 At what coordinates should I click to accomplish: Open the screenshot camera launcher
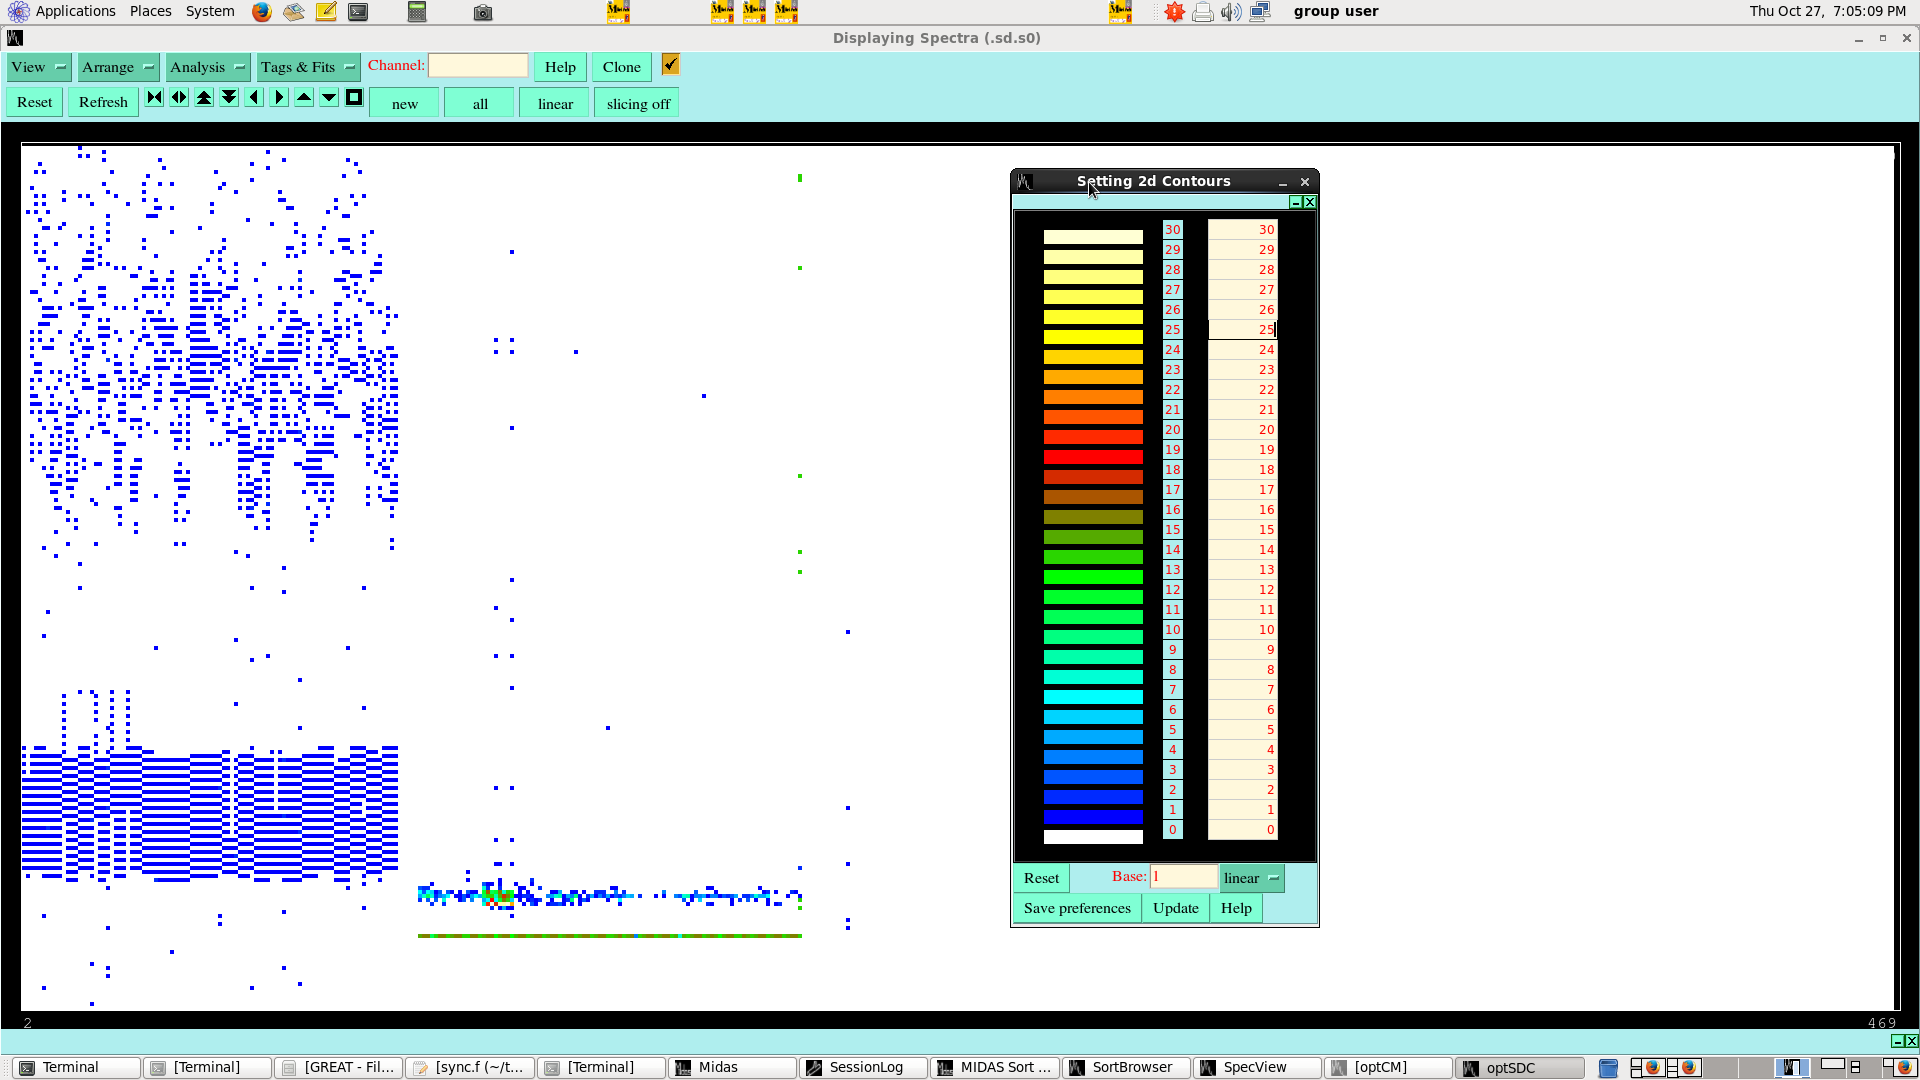coord(483,12)
